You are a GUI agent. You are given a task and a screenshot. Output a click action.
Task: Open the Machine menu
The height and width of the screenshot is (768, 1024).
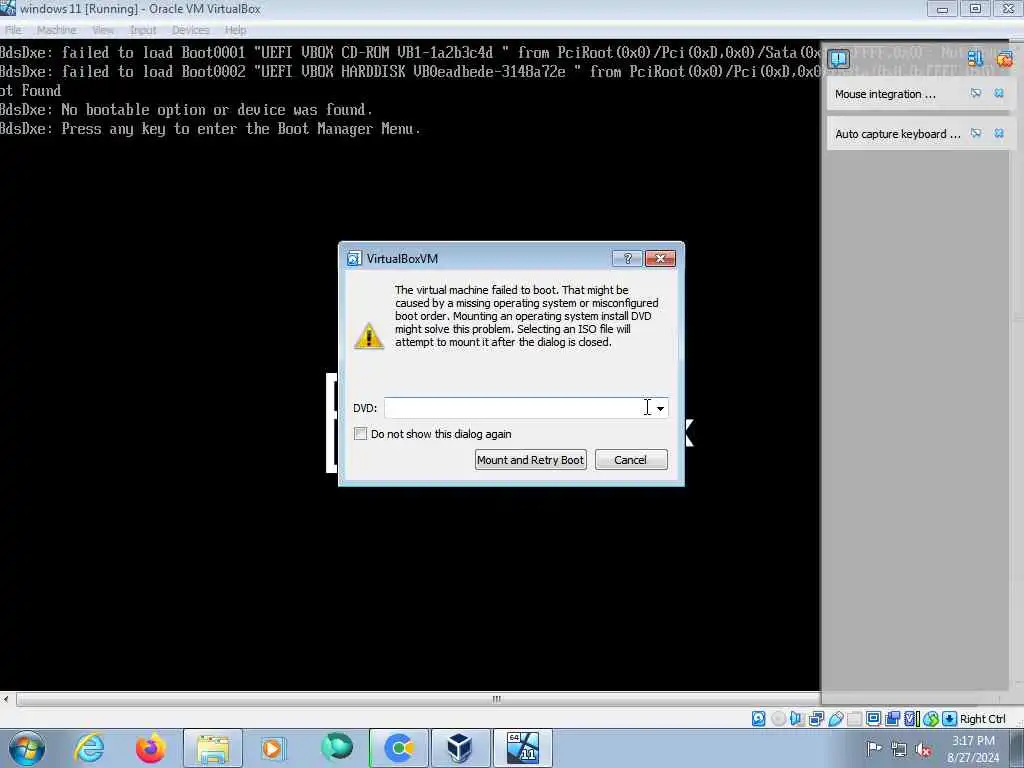[56, 30]
